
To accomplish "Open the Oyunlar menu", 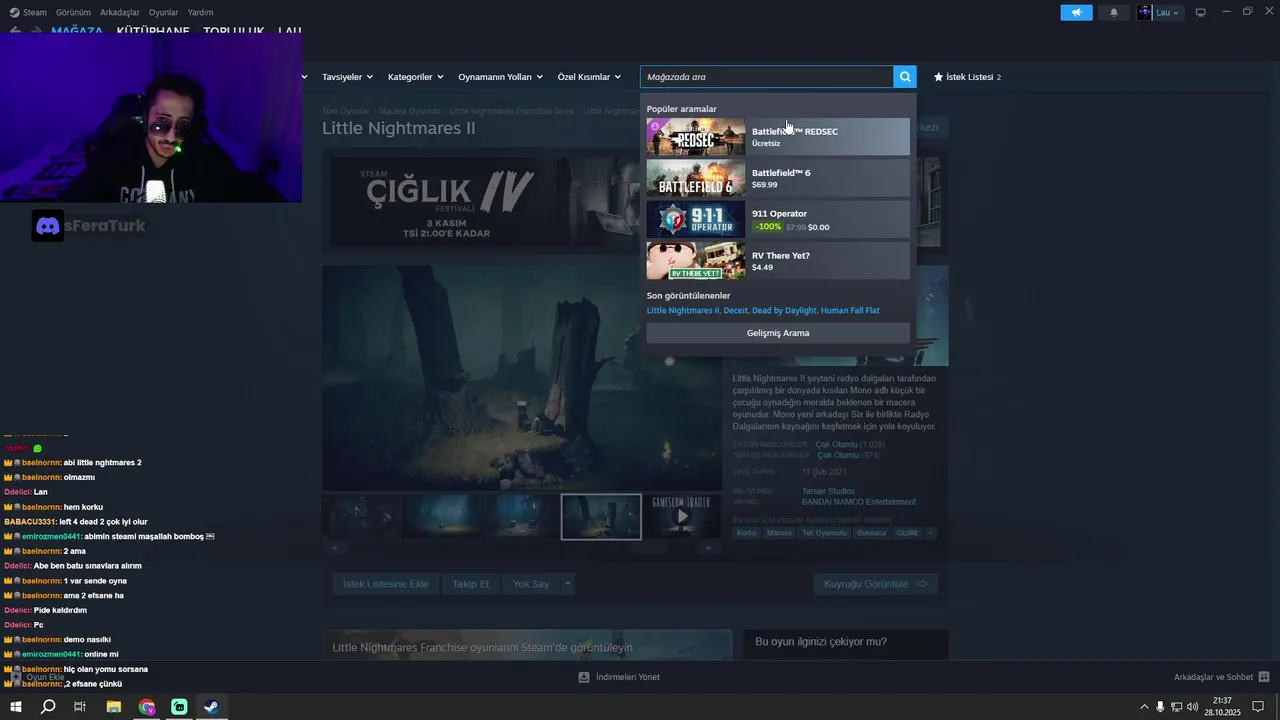I will [163, 12].
